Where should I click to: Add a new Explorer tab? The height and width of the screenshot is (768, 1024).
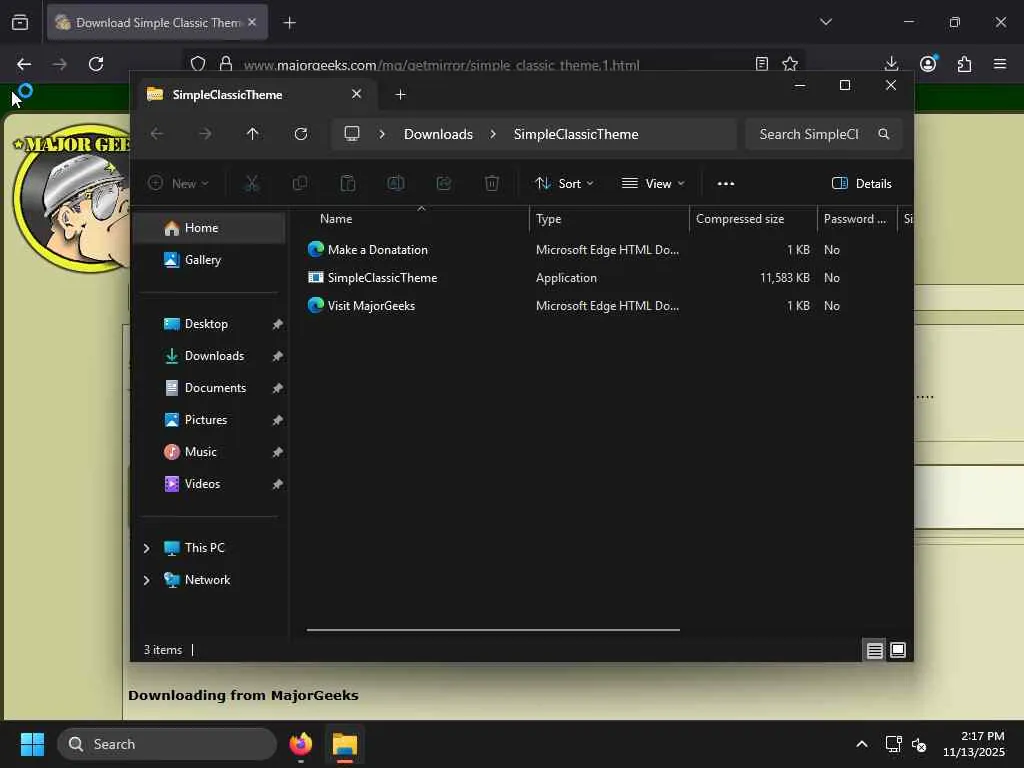[400, 95]
